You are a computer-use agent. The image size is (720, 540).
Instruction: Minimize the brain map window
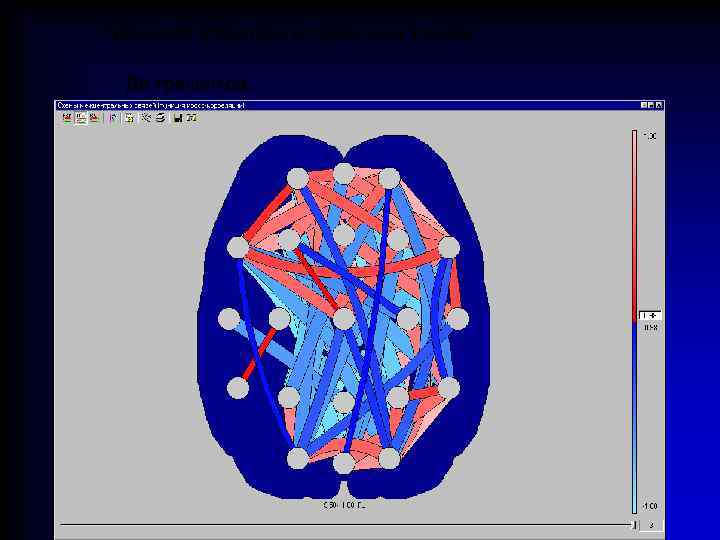pos(644,105)
